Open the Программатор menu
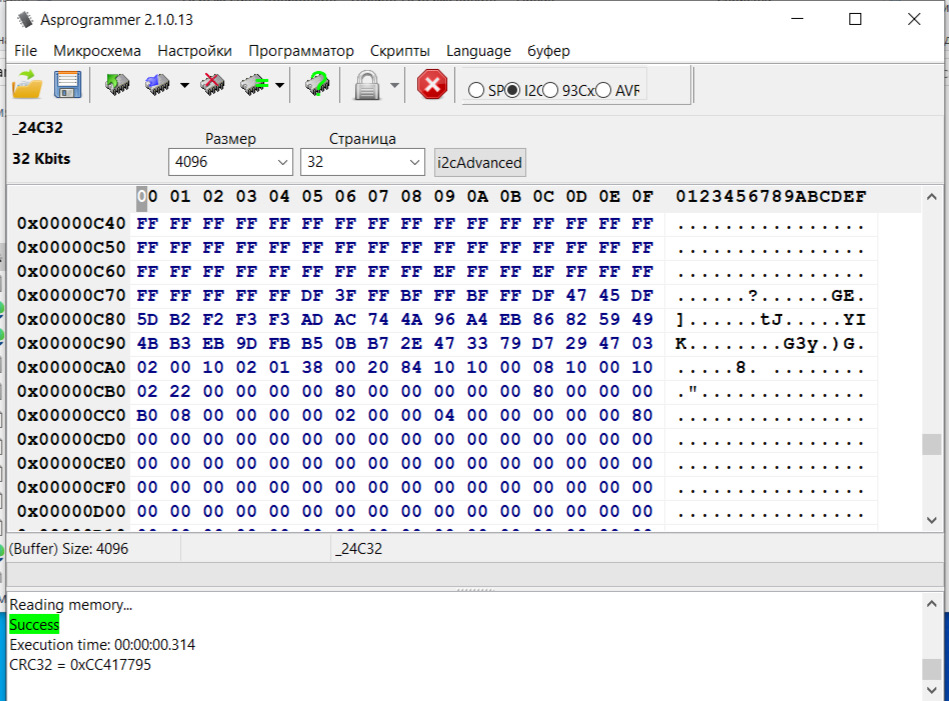The width and height of the screenshot is (949, 701). point(301,51)
